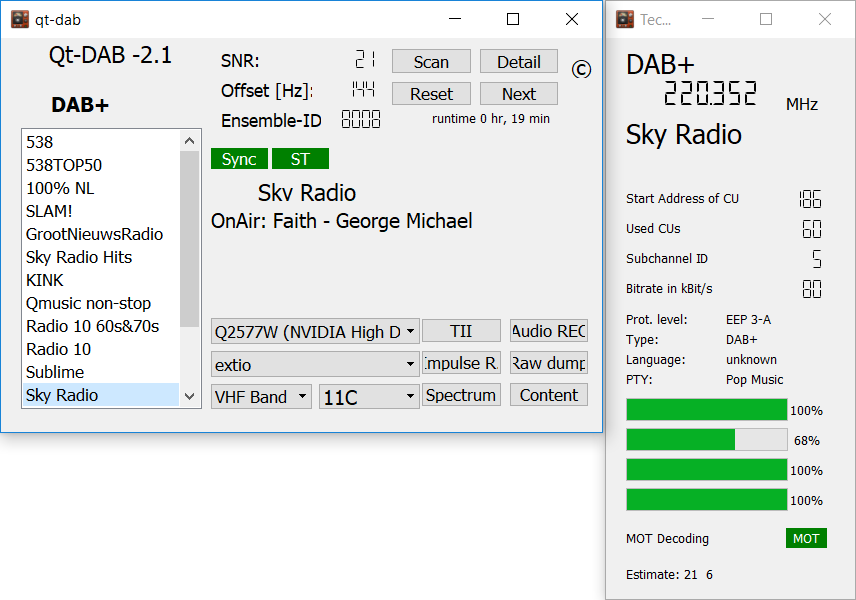Click the station list scrollbar thumb

tap(189, 239)
